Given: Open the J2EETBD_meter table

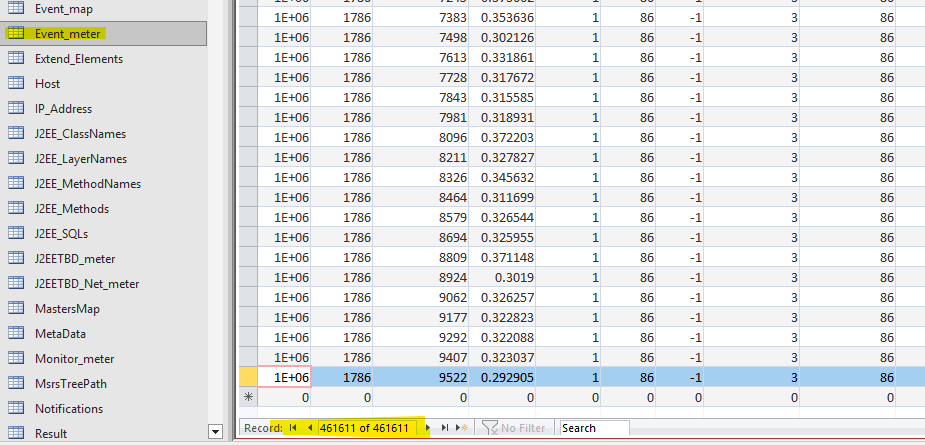Looking at the screenshot, I should point(104,259).
